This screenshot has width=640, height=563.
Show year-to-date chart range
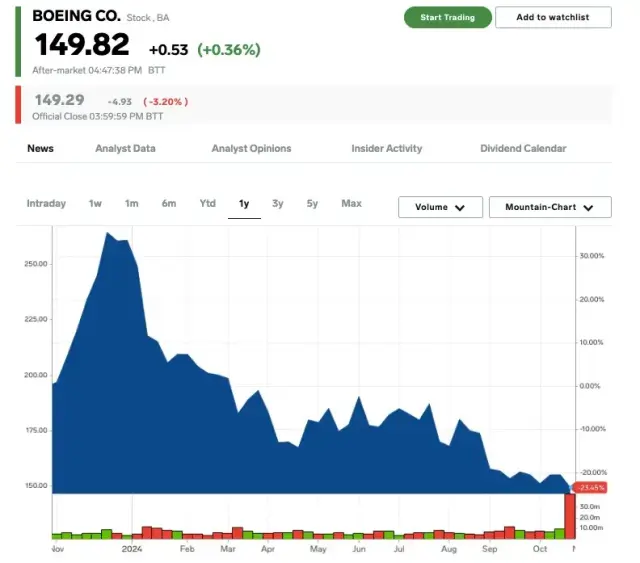[207, 204]
